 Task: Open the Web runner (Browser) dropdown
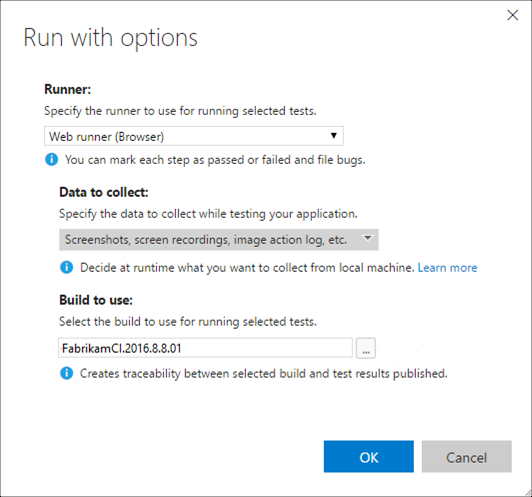tap(194, 136)
